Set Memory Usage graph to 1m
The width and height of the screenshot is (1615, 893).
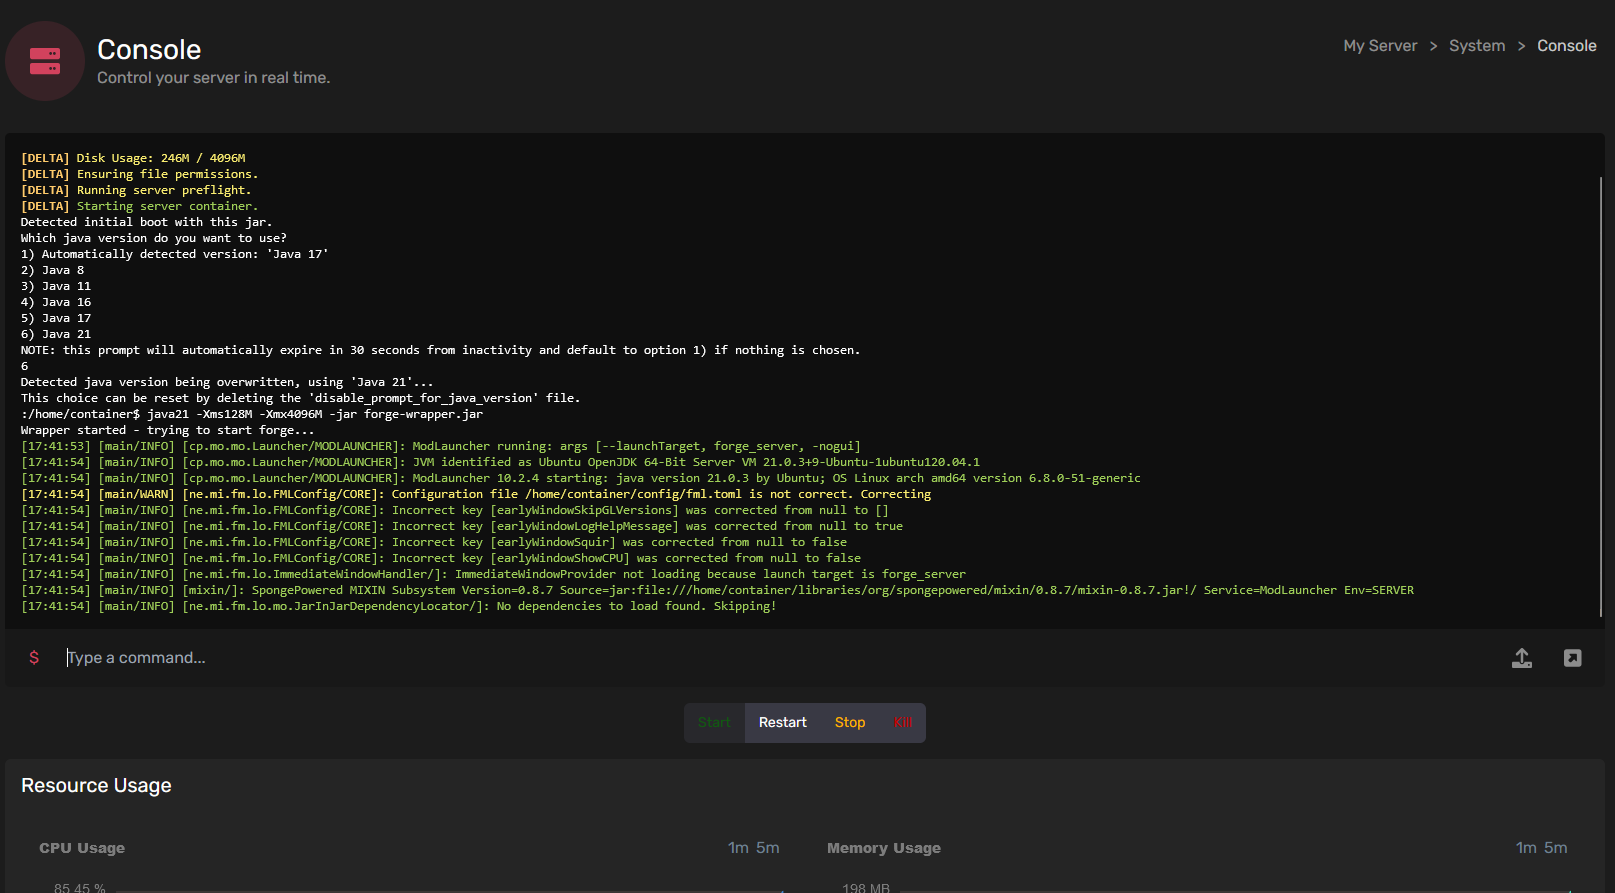[1526, 848]
